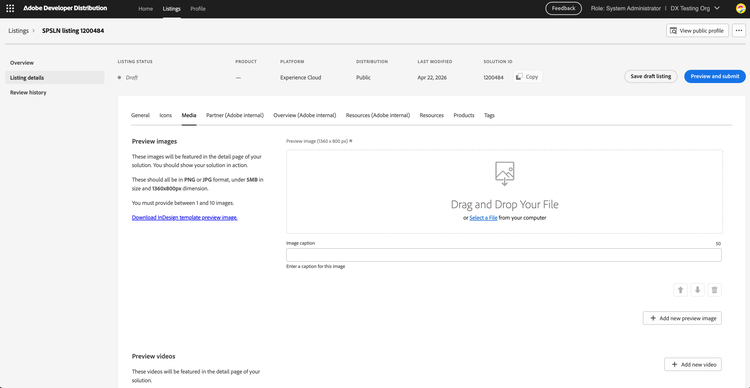Click the Feedback button
Image resolution: width=750 pixels, height=388 pixels.
point(563,8)
